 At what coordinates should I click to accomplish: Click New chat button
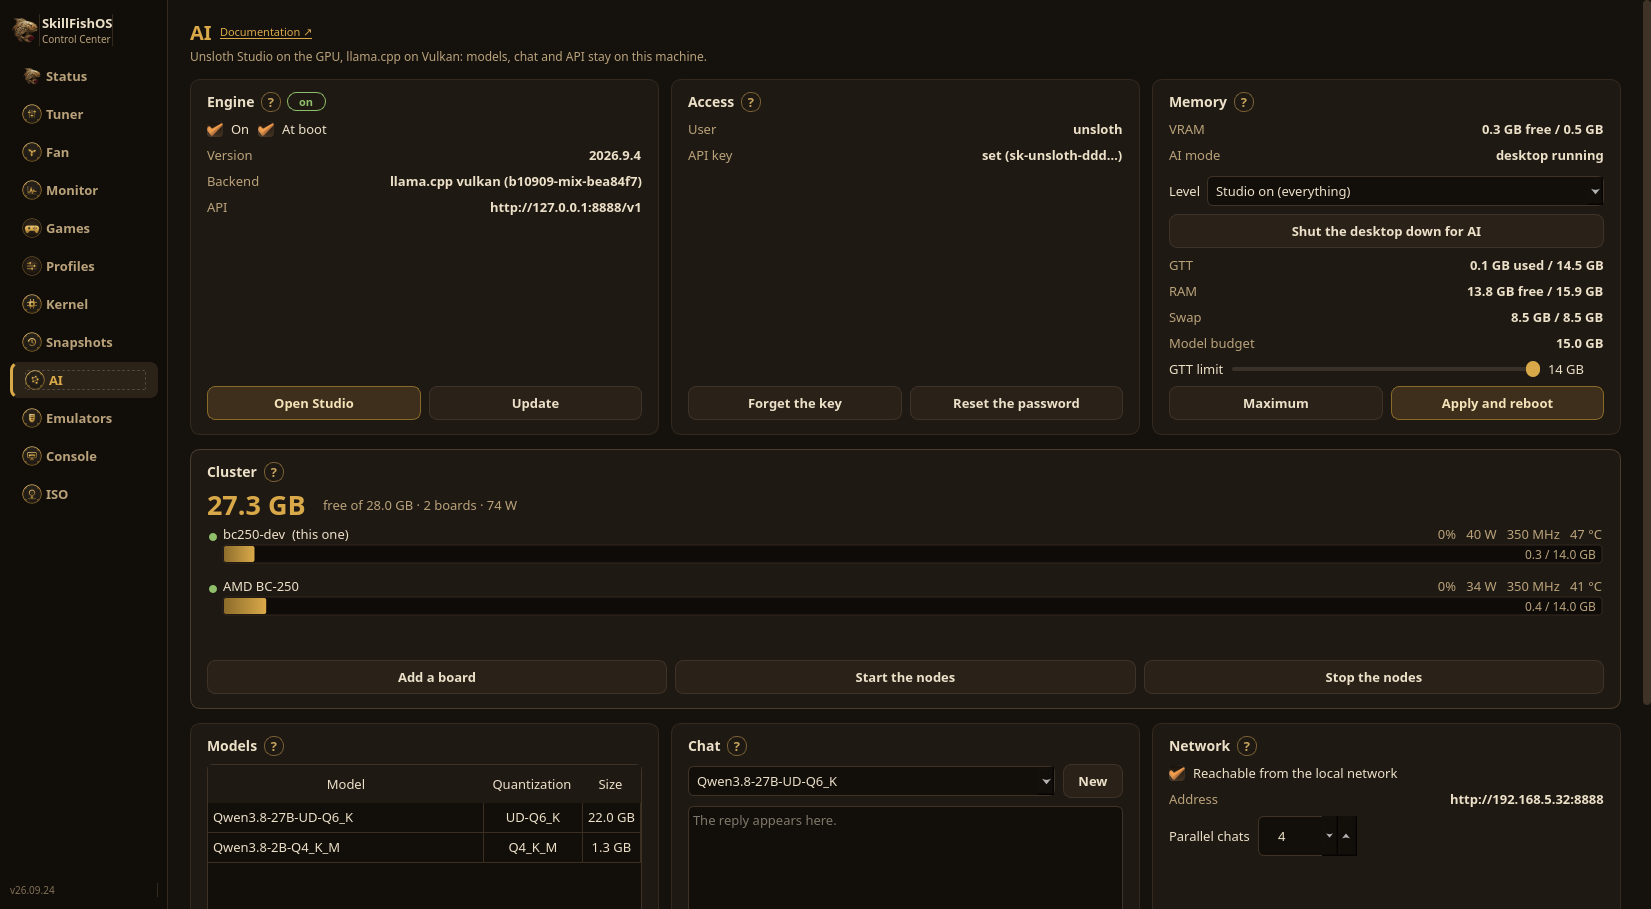coord(1093,781)
